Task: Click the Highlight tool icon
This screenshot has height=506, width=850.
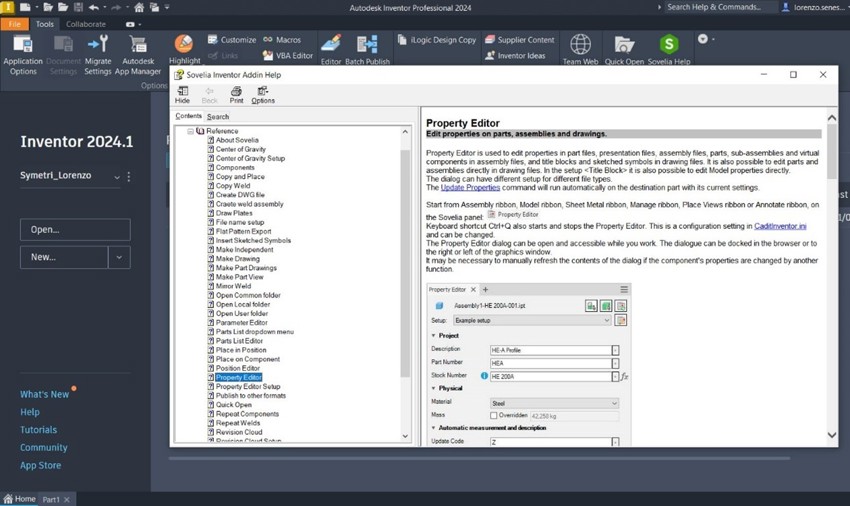Action: [184, 44]
